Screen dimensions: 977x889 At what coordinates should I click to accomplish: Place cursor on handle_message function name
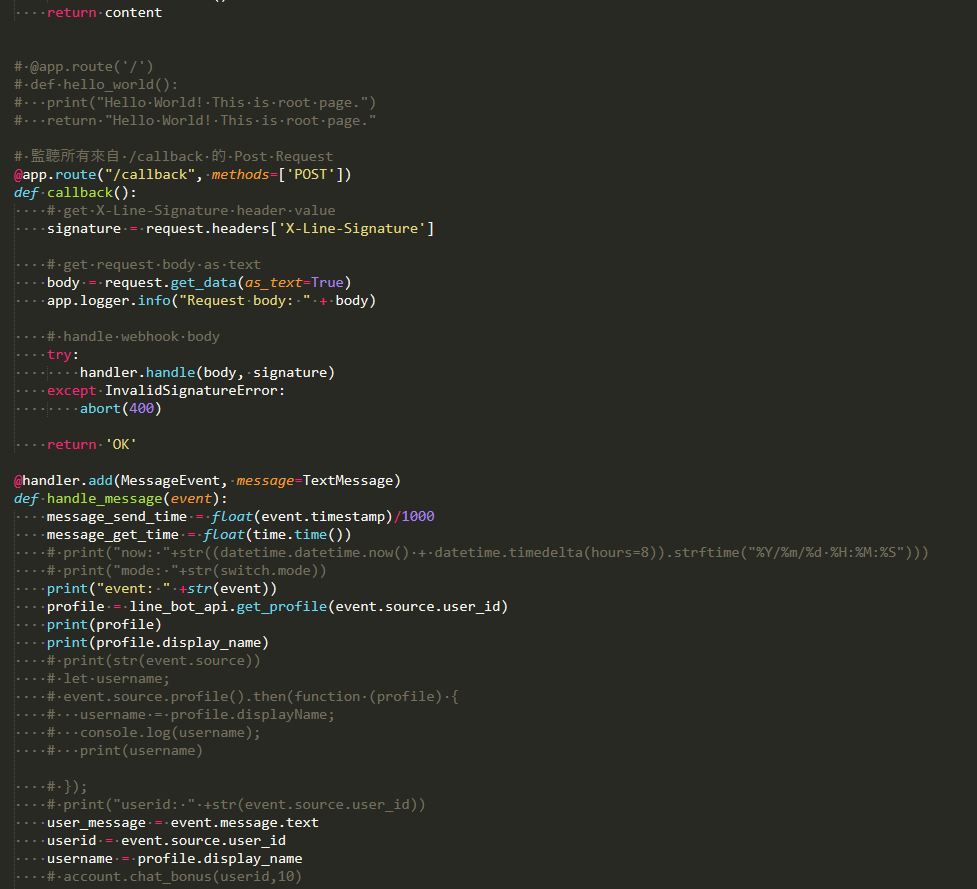[x=104, y=499]
